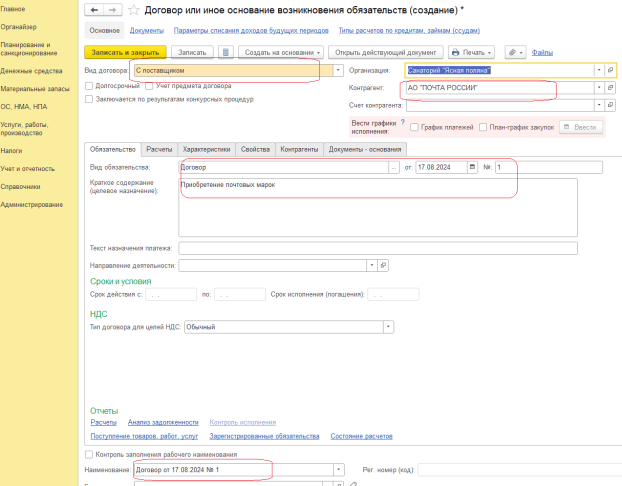
Task: Open Параметры списания доходов будущих периодов link
Action: pyautogui.click(x=251, y=31)
